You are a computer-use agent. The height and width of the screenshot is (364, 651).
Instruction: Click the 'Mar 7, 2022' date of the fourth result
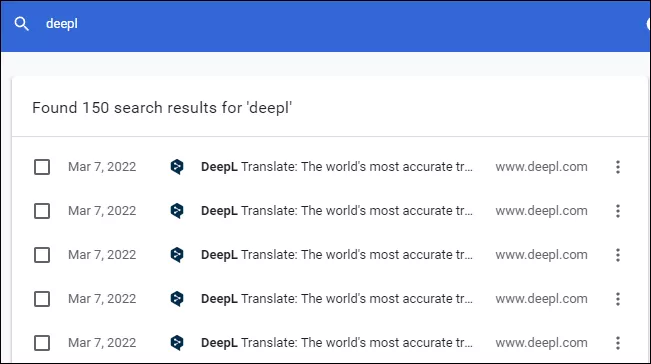pyautogui.click(x=102, y=299)
